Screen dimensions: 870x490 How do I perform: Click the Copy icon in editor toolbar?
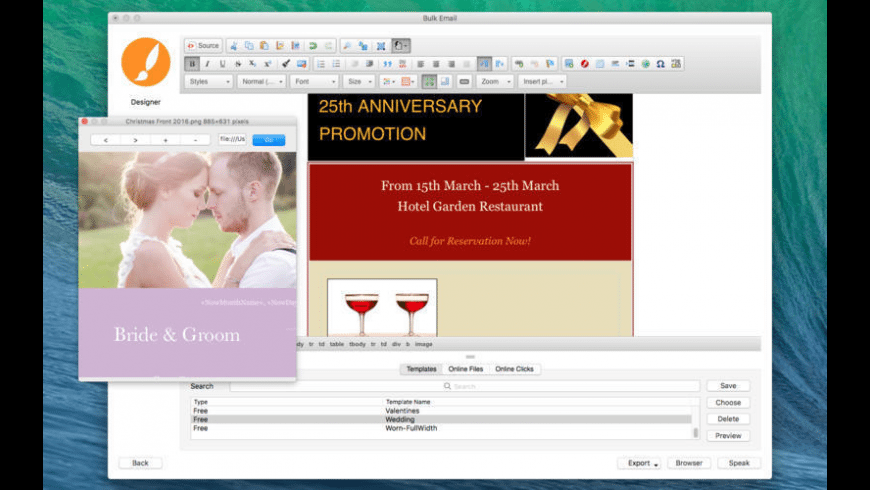(x=249, y=46)
